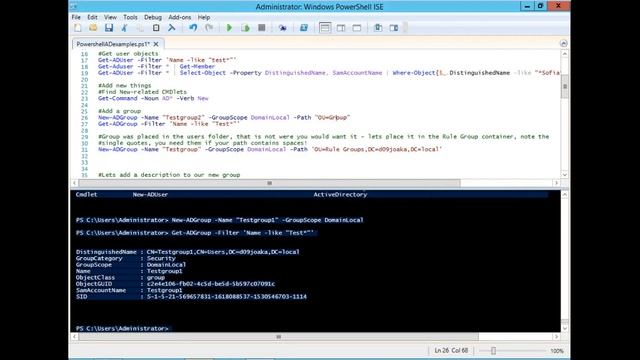Open the Debug menu
Screen dimensions: 640x360
coord(153,17)
